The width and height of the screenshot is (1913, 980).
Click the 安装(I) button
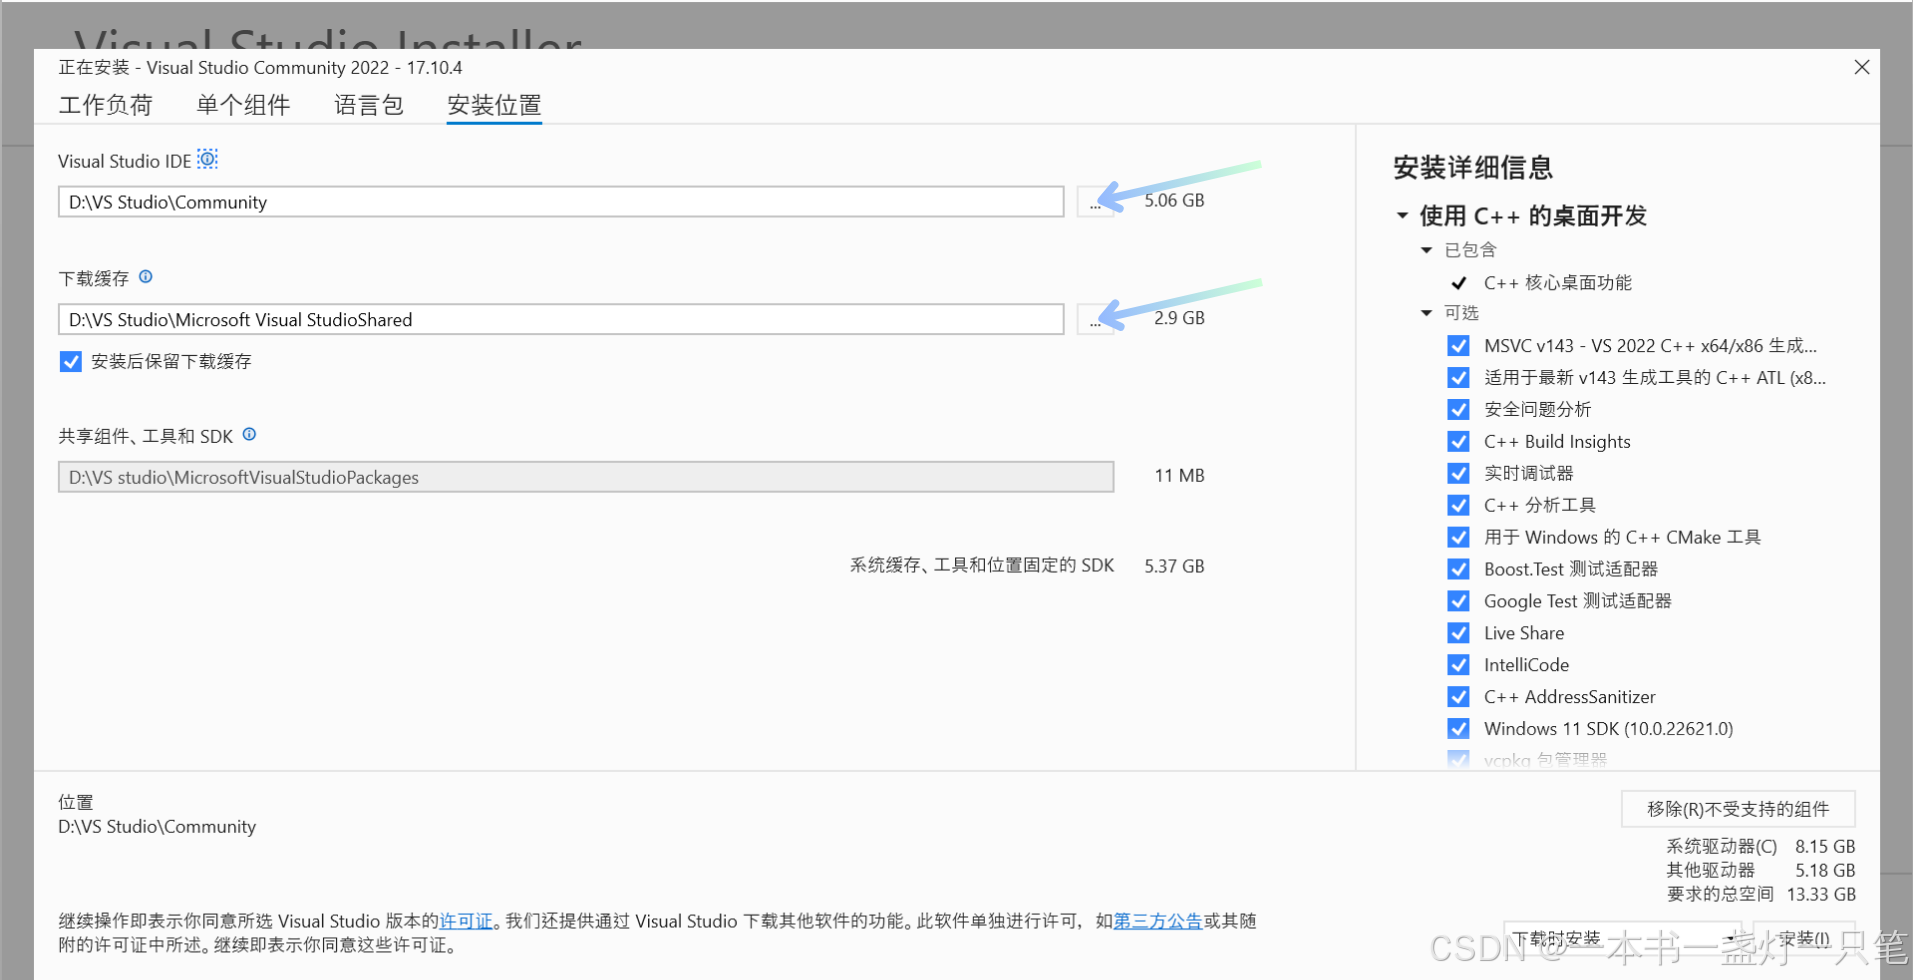coord(1804,939)
